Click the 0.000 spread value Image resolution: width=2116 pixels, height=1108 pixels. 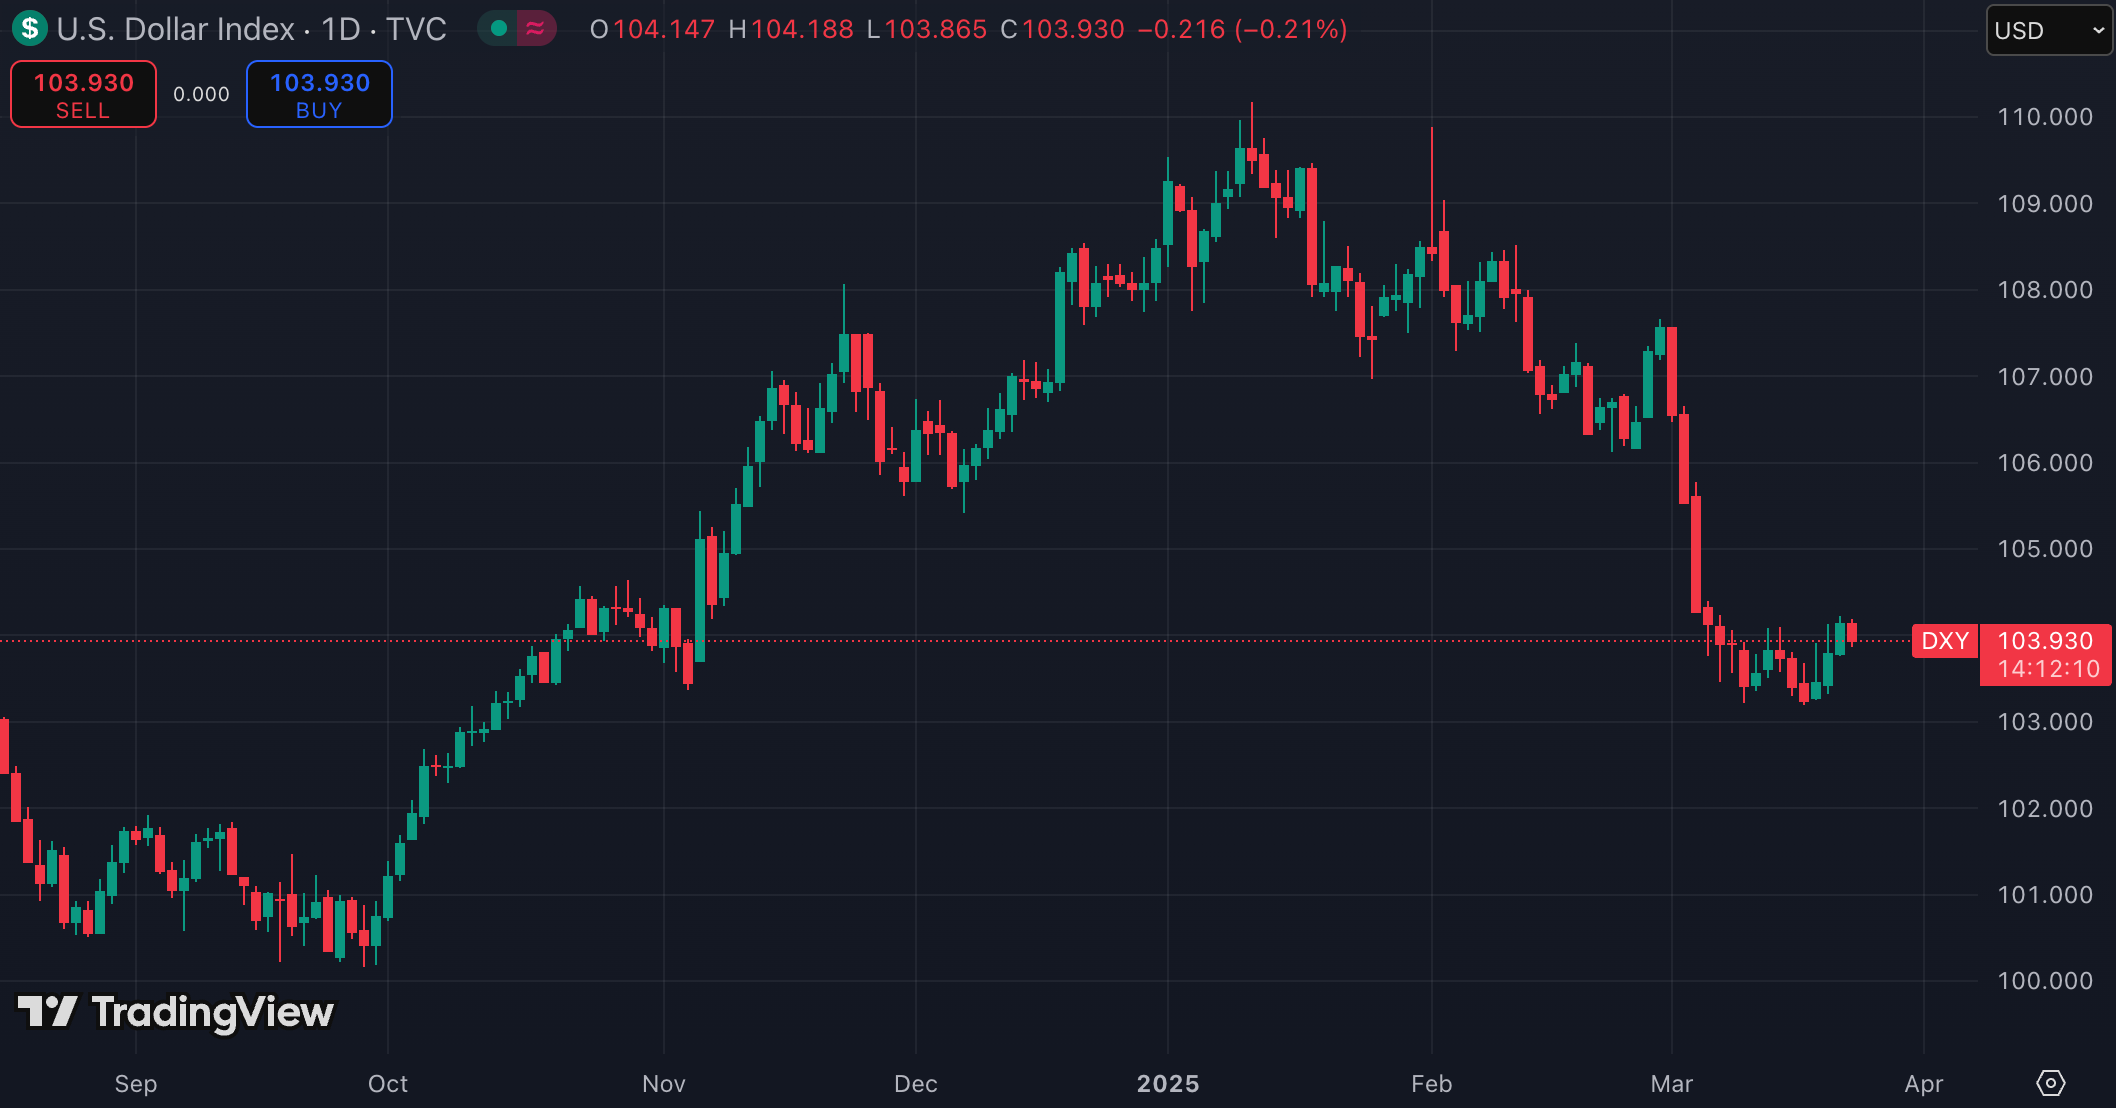[201, 94]
